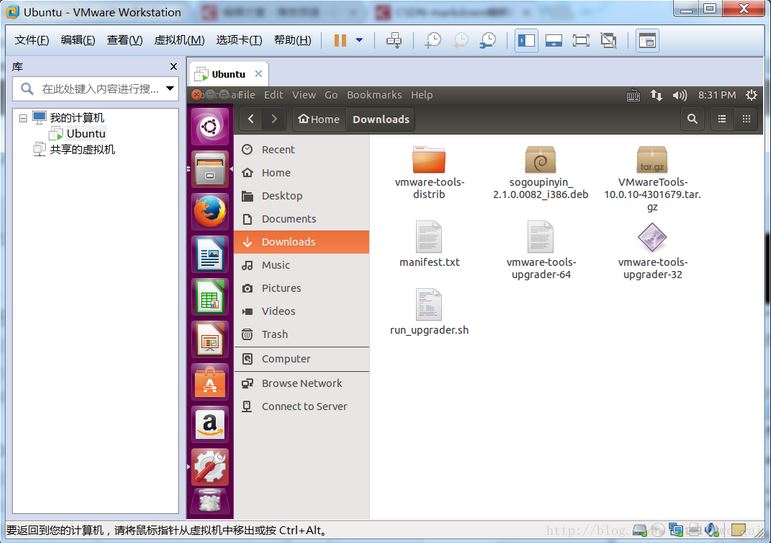This screenshot has height=543, width=771.
Task: Open the Amazon launcher icon
Action: [209, 424]
